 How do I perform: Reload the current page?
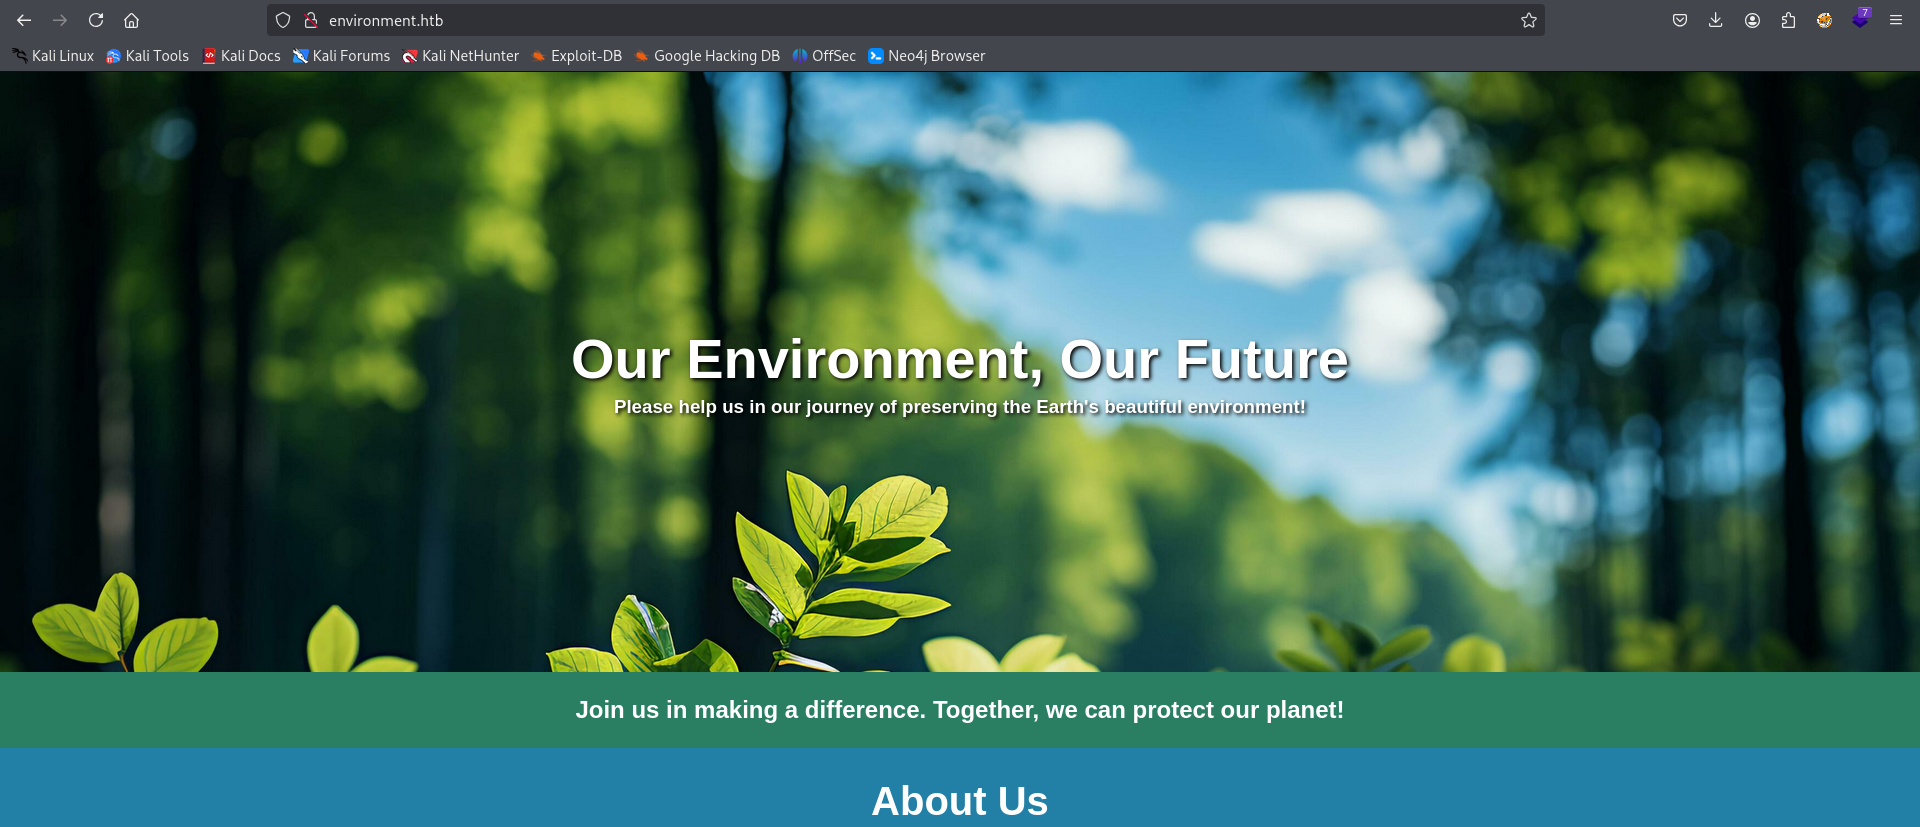pyautogui.click(x=96, y=20)
